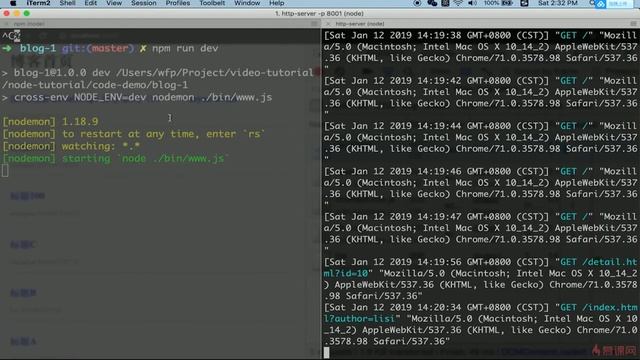The image size is (640, 360).
Task: Open the Shell menu
Action: point(67,3)
